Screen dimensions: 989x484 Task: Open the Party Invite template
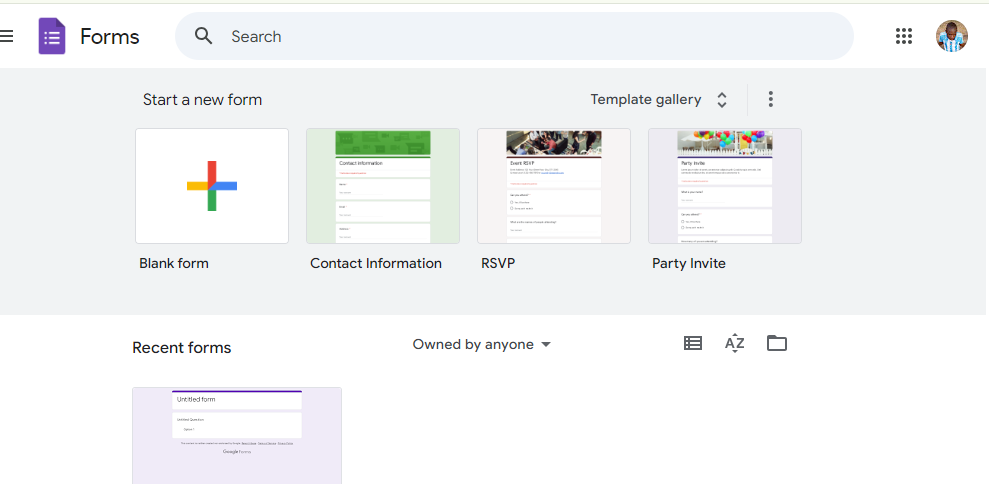click(x=725, y=186)
